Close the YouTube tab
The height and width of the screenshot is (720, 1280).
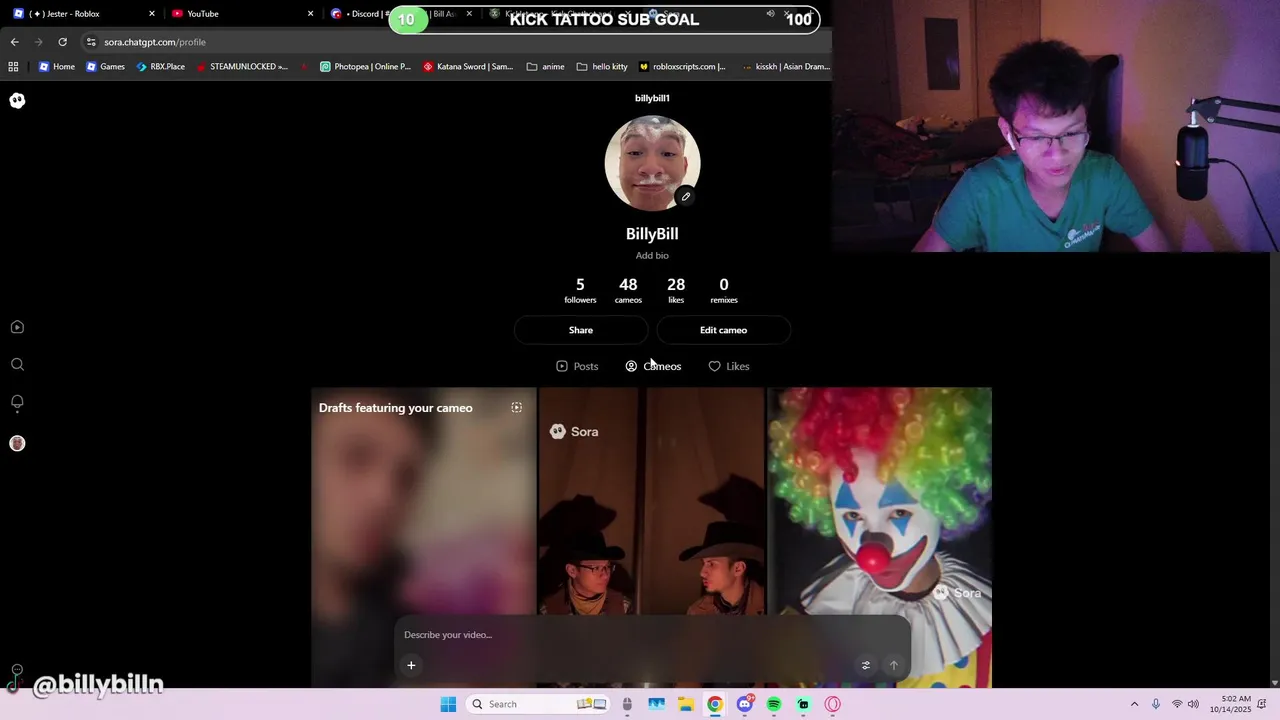310,14
